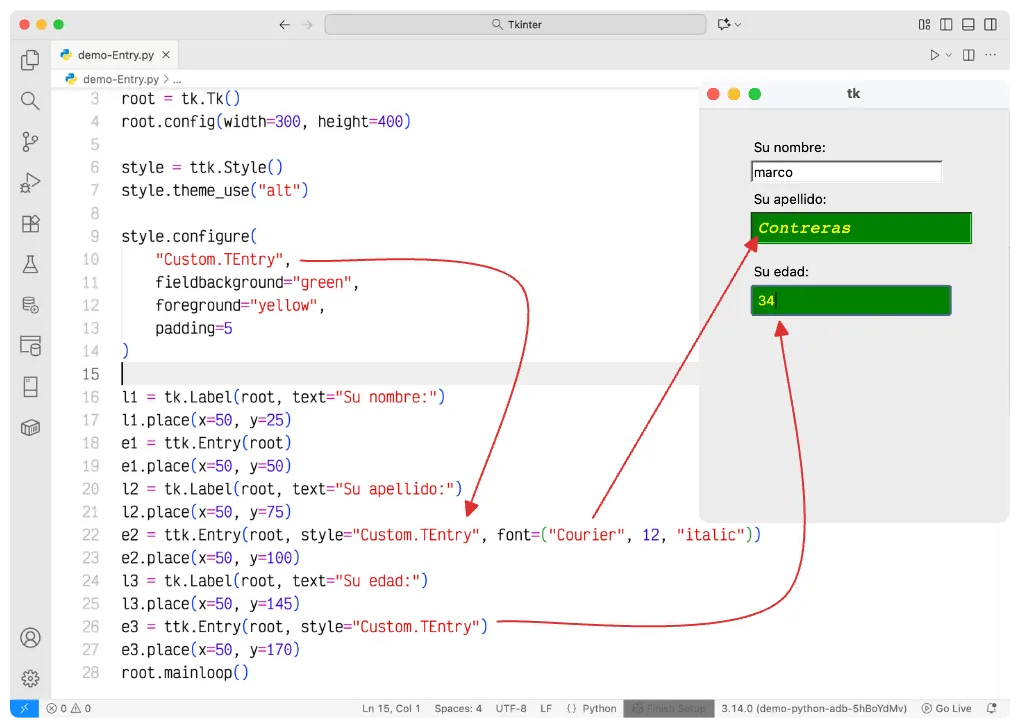
Task: Open the editor More Actions ellipsis menu
Action: pos(991,55)
